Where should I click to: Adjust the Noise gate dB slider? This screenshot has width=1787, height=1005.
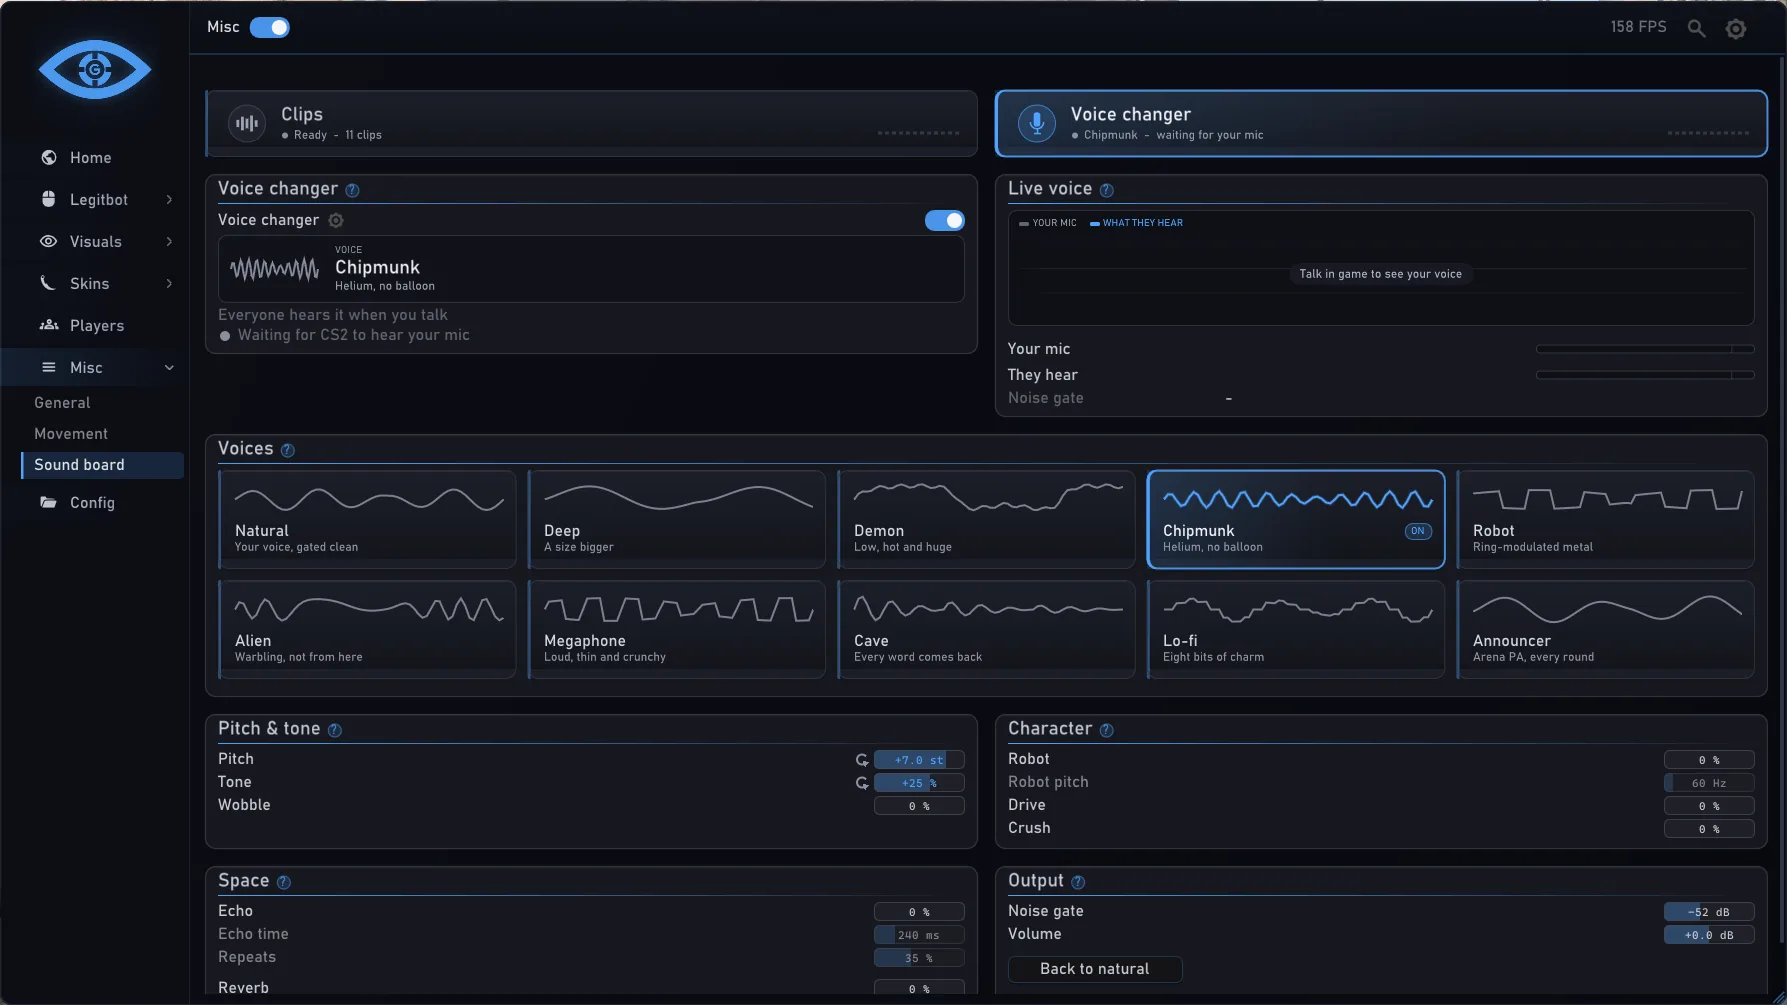point(1709,912)
